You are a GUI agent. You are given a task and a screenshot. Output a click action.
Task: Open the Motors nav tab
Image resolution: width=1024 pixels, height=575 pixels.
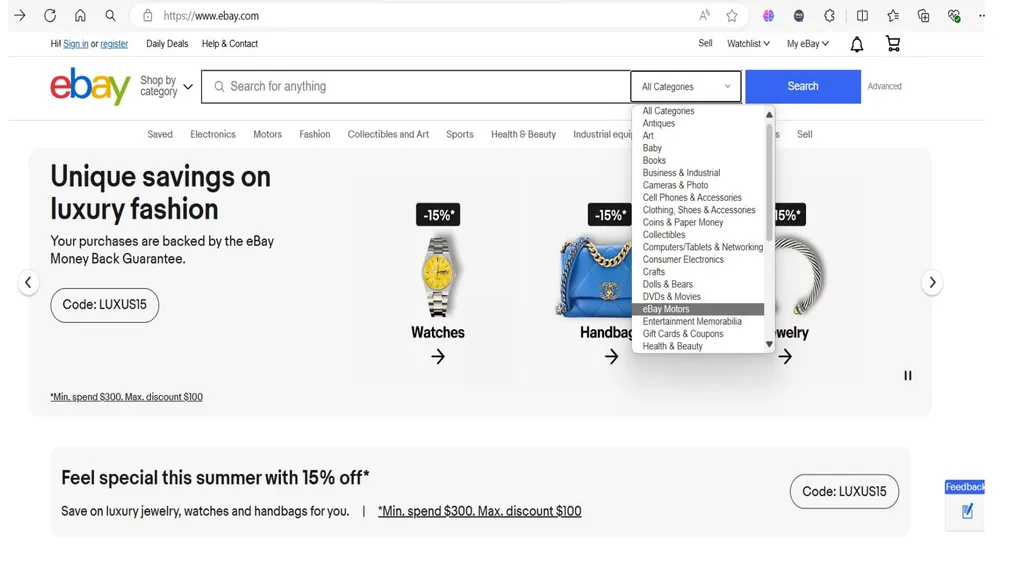point(268,135)
